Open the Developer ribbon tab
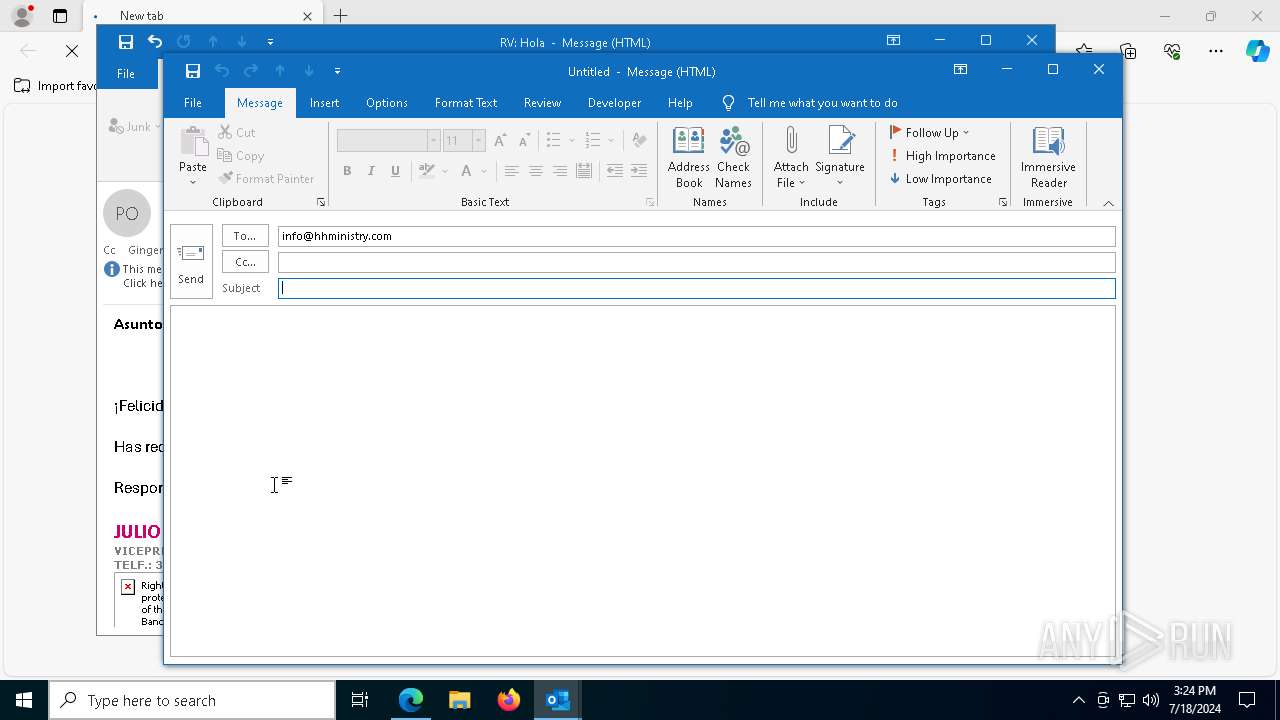The image size is (1280, 720). [x=614, y=103]
